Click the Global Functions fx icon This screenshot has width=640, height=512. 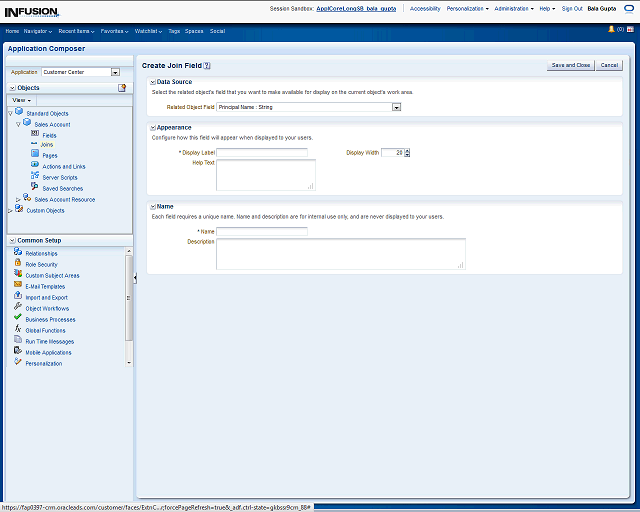18,330
